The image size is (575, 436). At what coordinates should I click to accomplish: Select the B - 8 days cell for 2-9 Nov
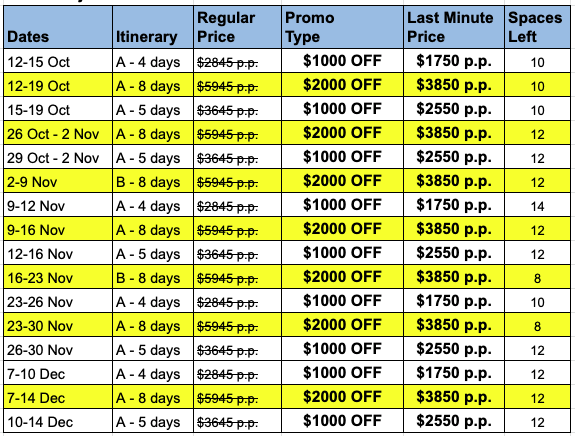pos(153,181)
